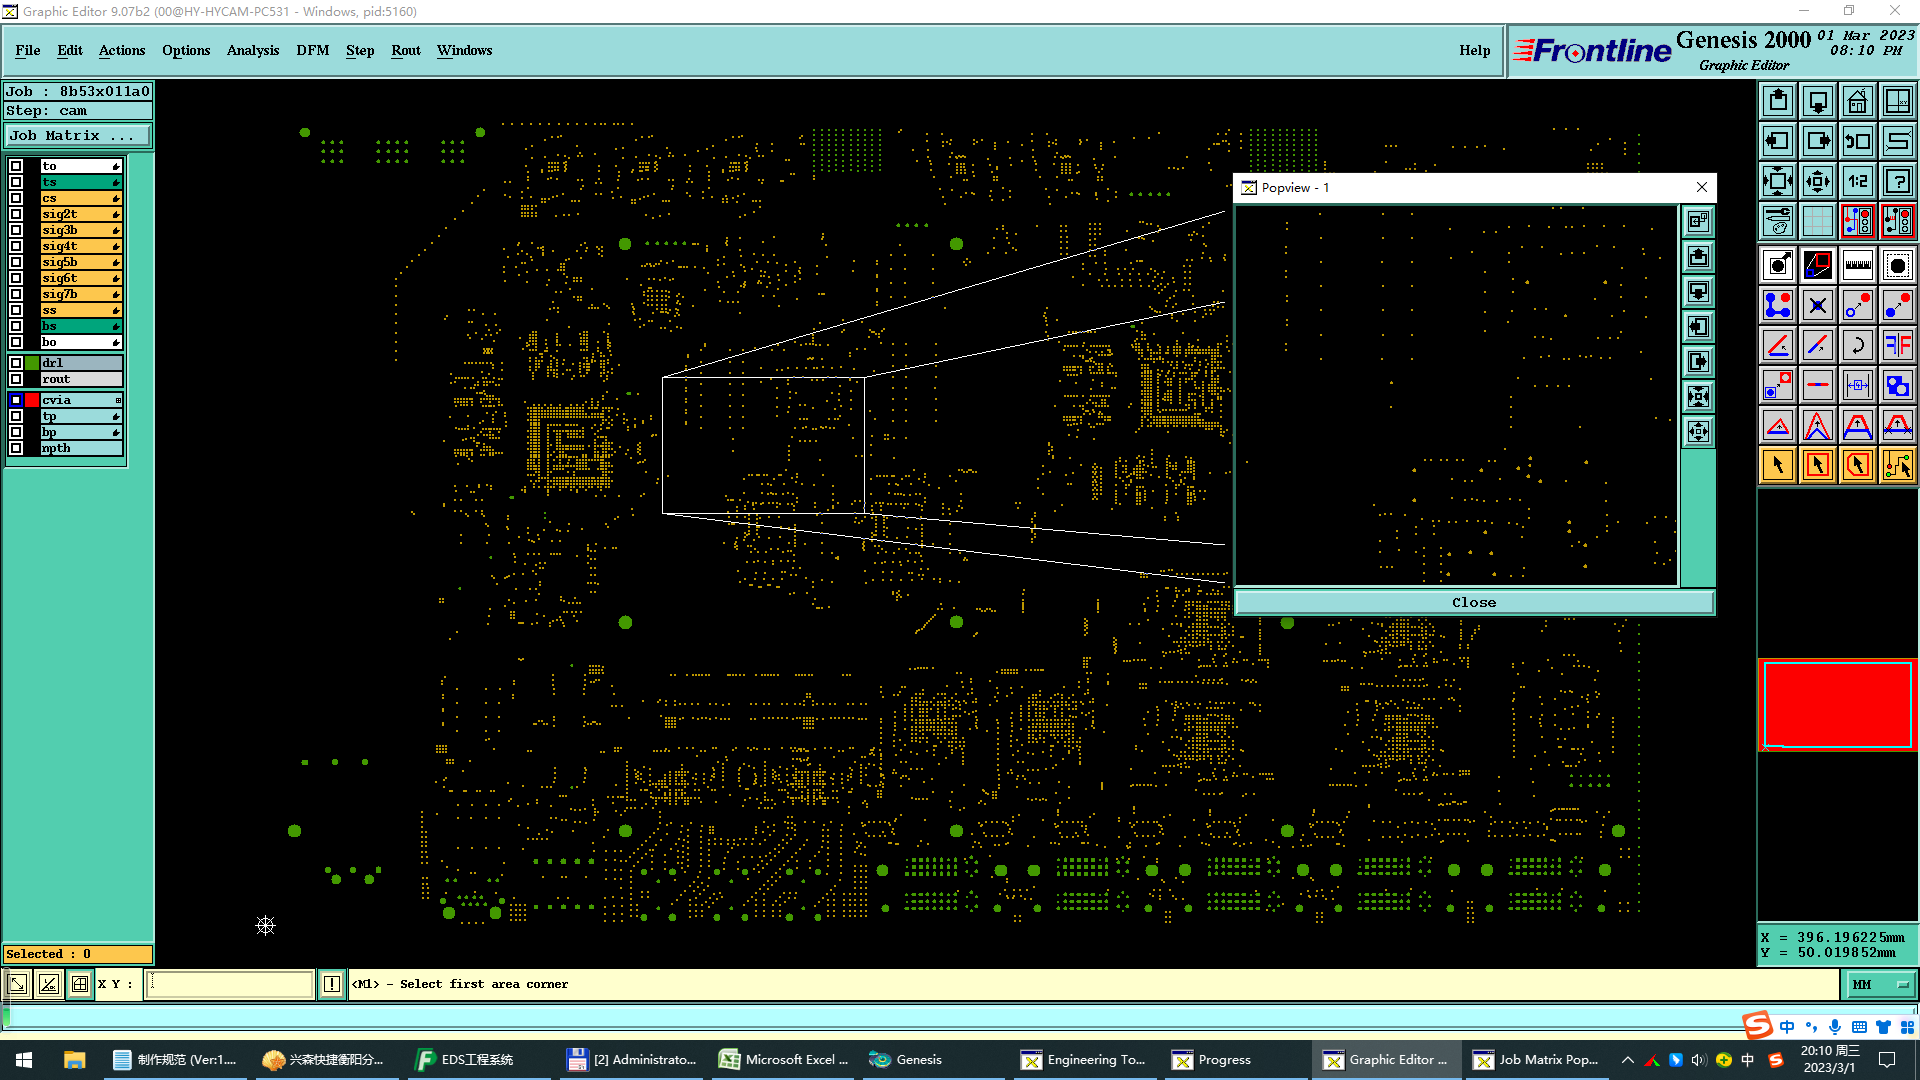
Task: Click the undo view icon
Action: pos(1857,141)
